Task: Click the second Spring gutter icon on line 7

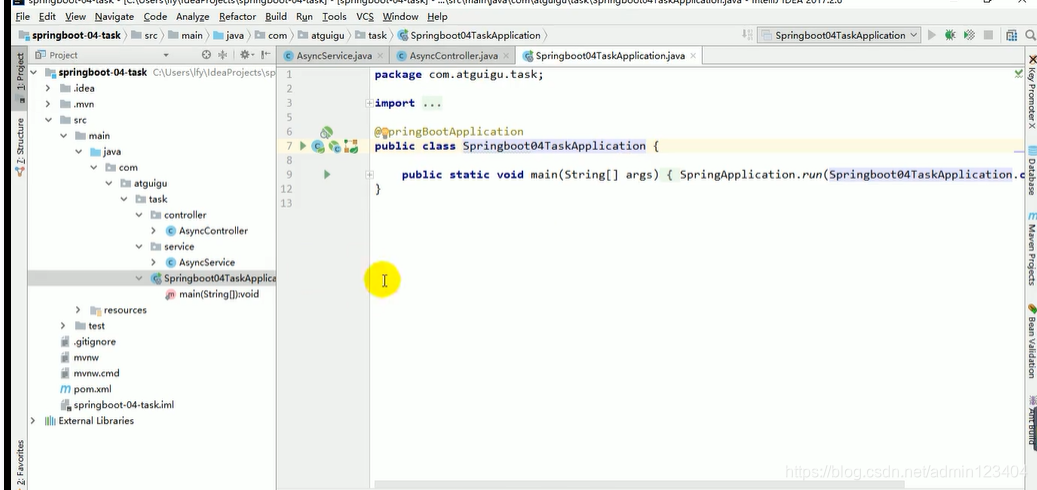Action: point(335,147)
